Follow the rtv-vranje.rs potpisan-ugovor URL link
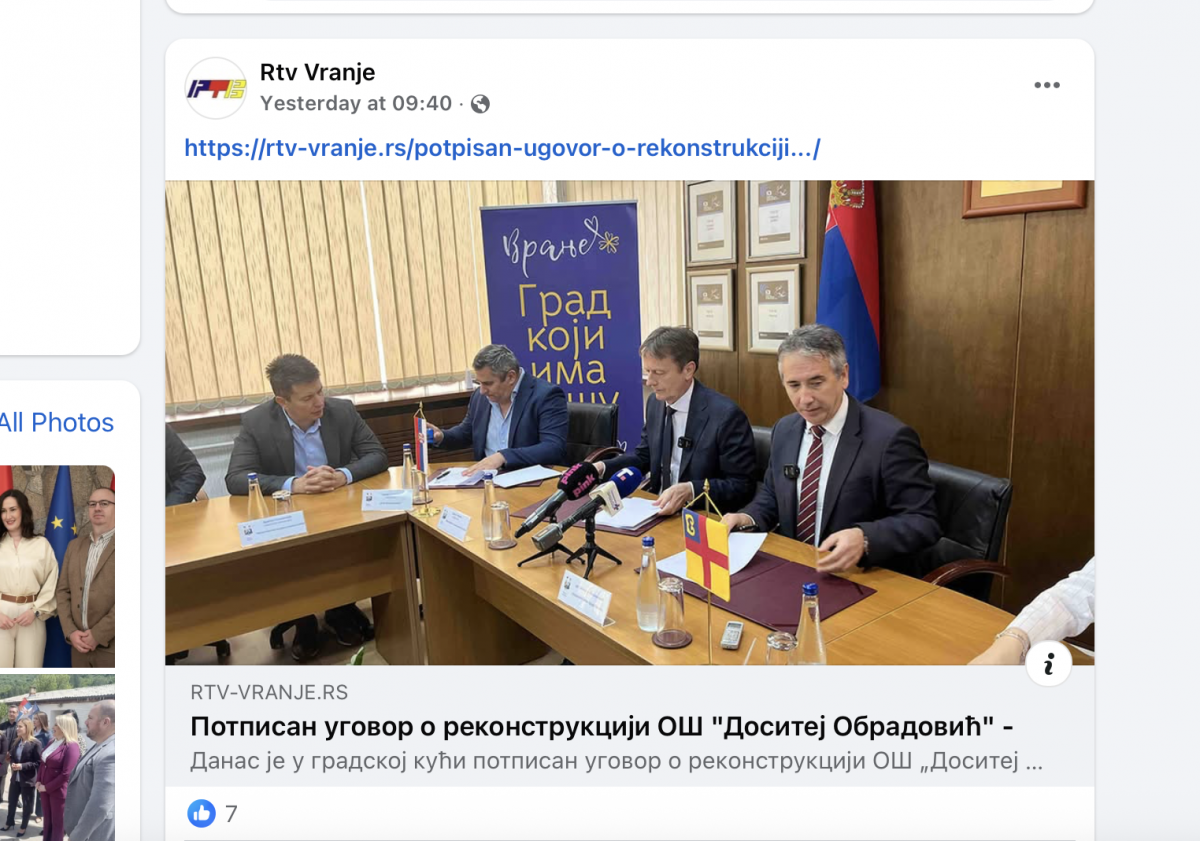 coord(502,149)
